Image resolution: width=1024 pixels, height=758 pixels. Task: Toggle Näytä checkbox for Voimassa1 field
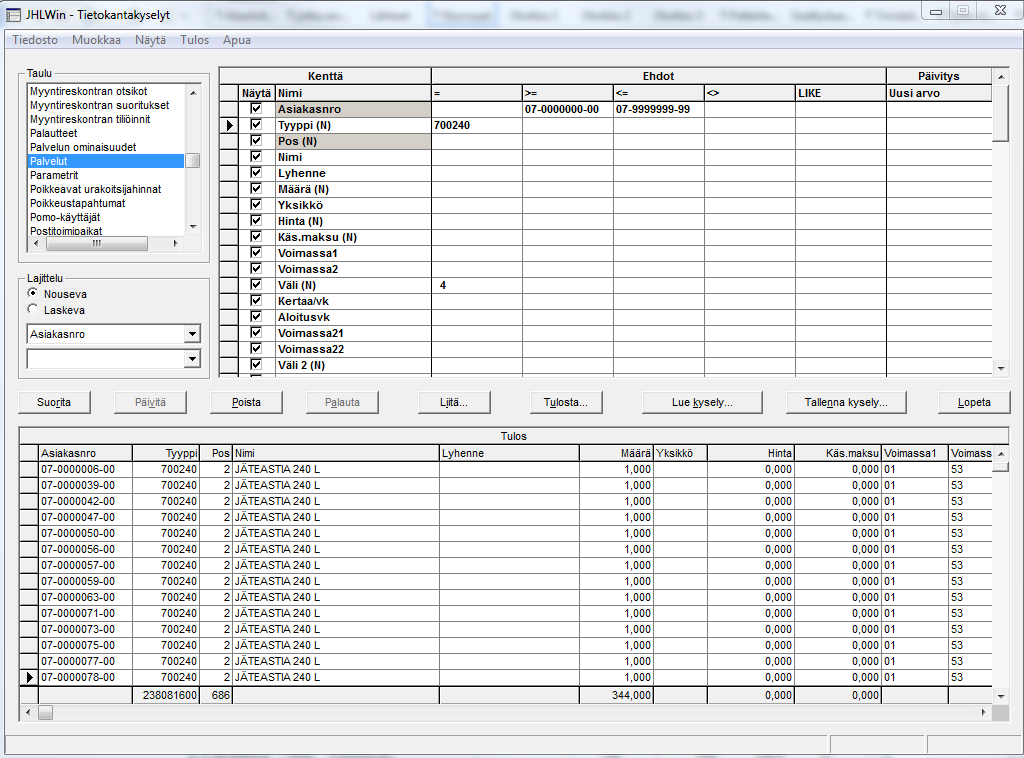tap(256, 253)
